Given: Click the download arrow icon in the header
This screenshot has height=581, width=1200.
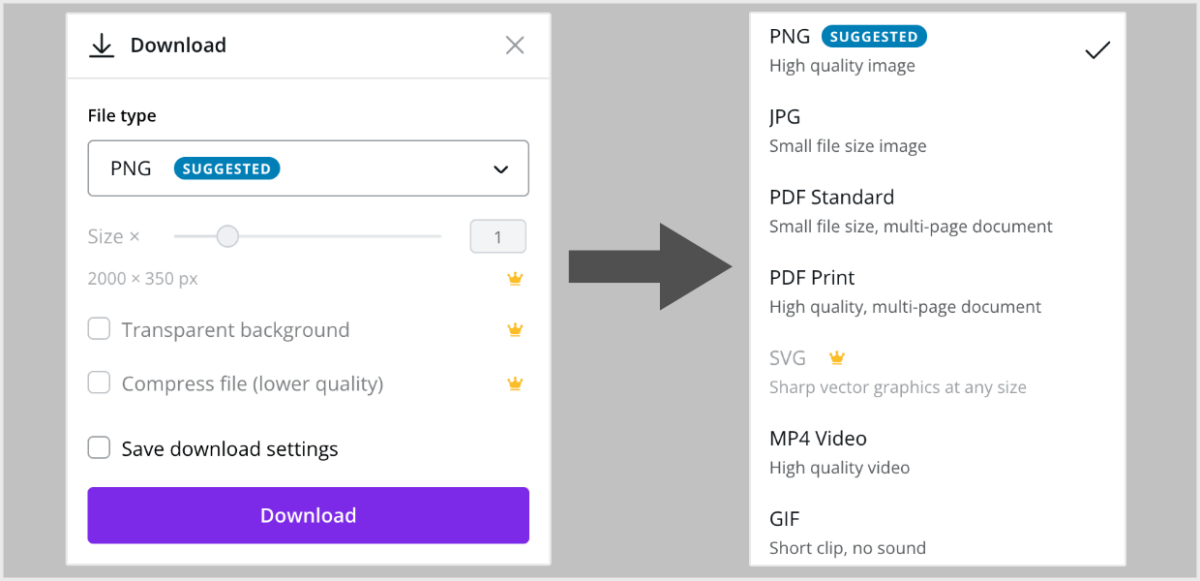Looking at the screenshot, I should (101, 45).
